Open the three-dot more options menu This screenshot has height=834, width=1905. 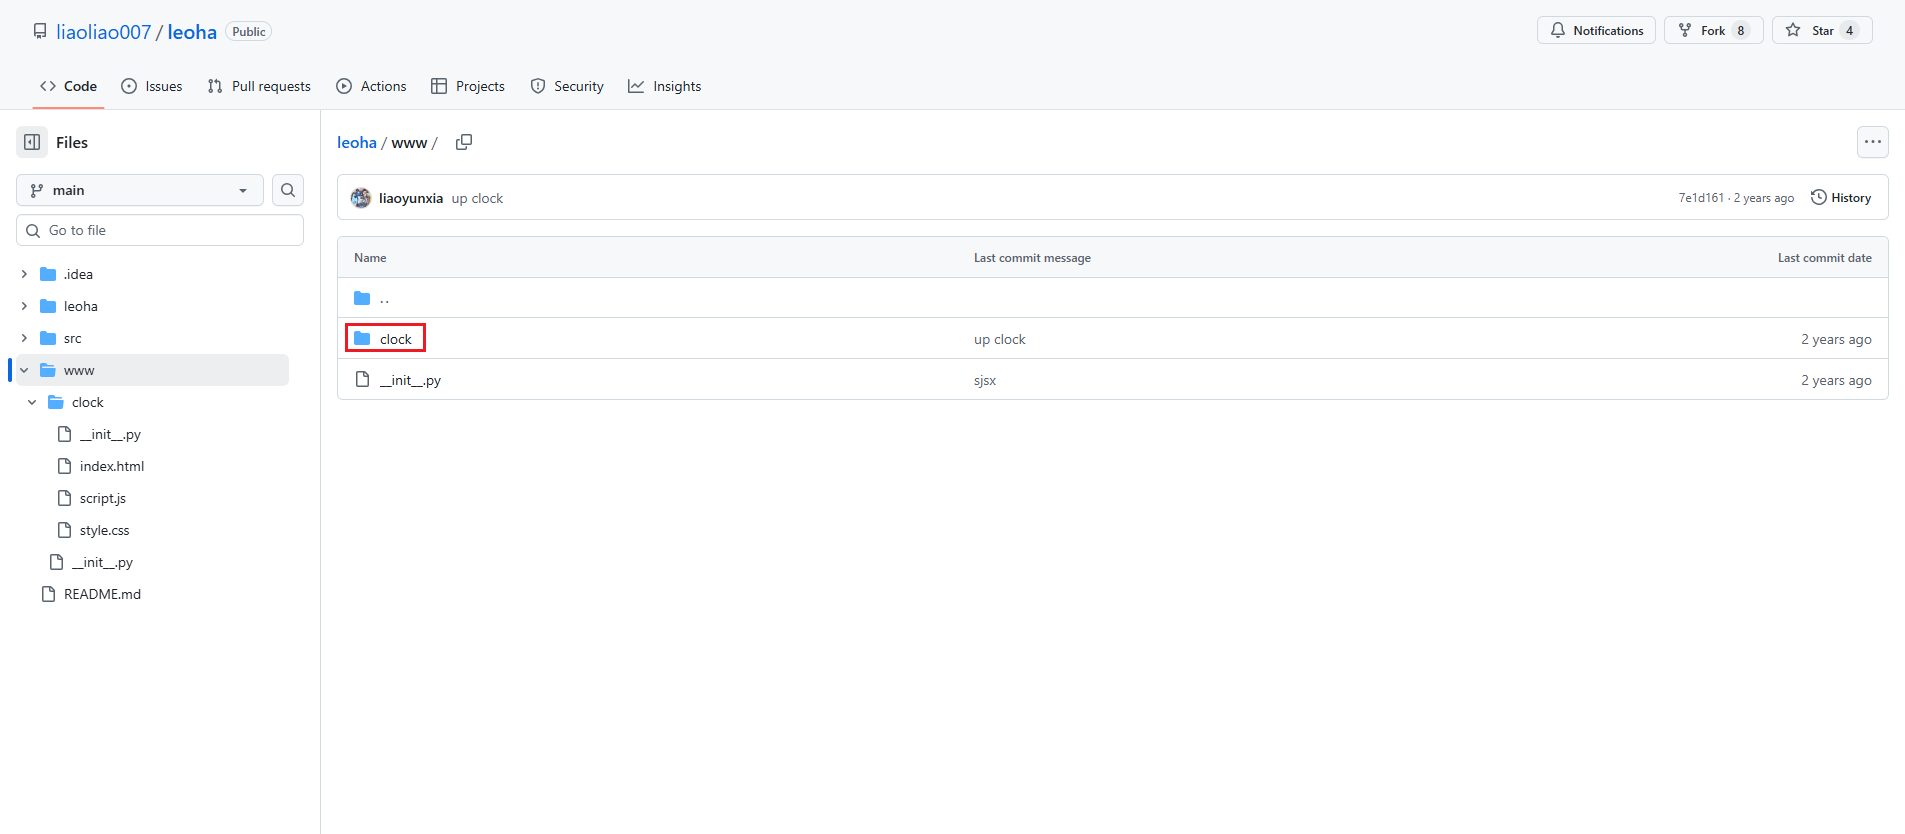point(1872,142)
